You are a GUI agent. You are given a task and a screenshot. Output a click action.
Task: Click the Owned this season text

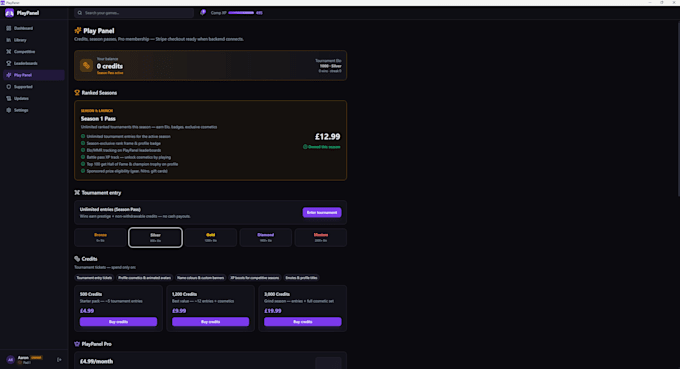[324, 147]
